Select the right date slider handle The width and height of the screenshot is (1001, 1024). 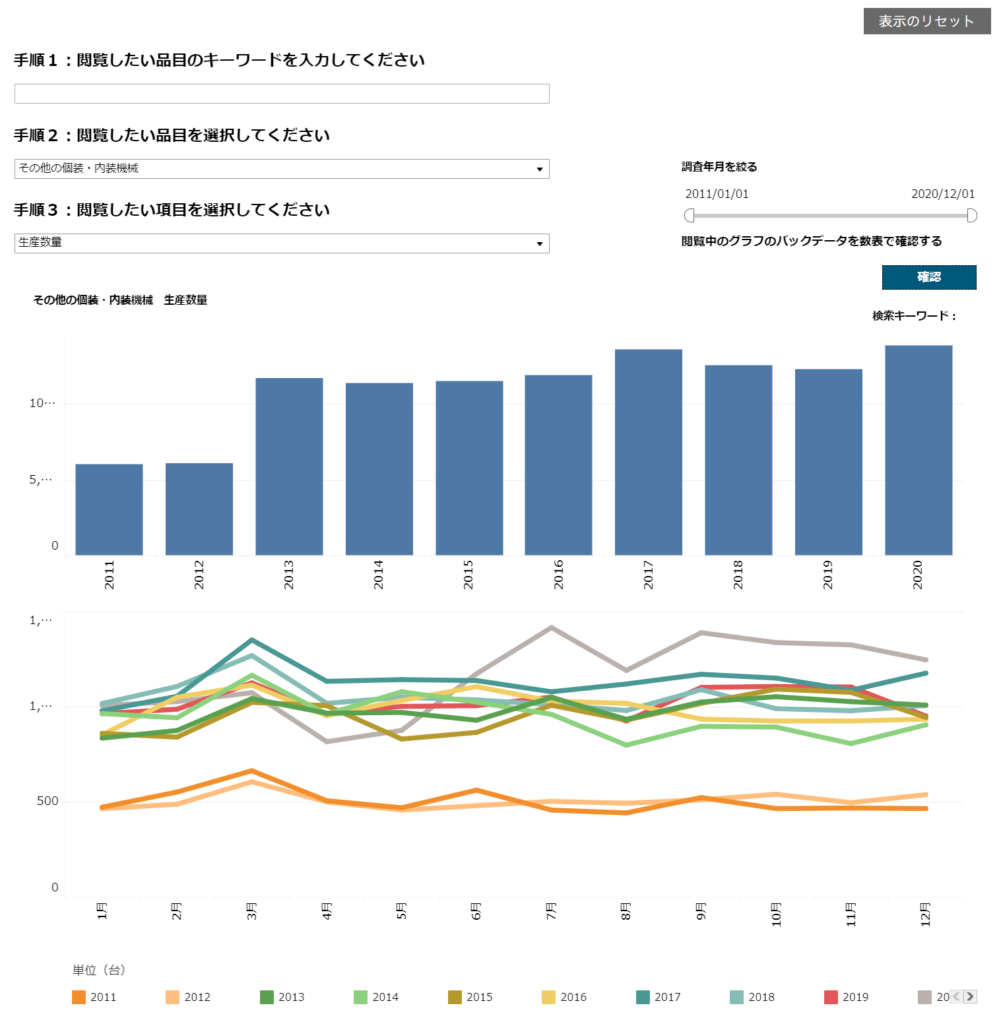click(972, 216)
